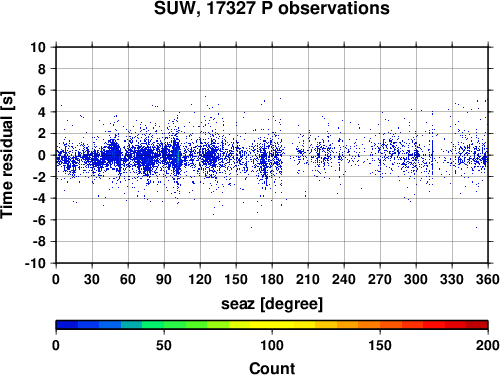Click y-axis tick label '8'
This screenshot has height=375, width=500.
click(42, 69)
